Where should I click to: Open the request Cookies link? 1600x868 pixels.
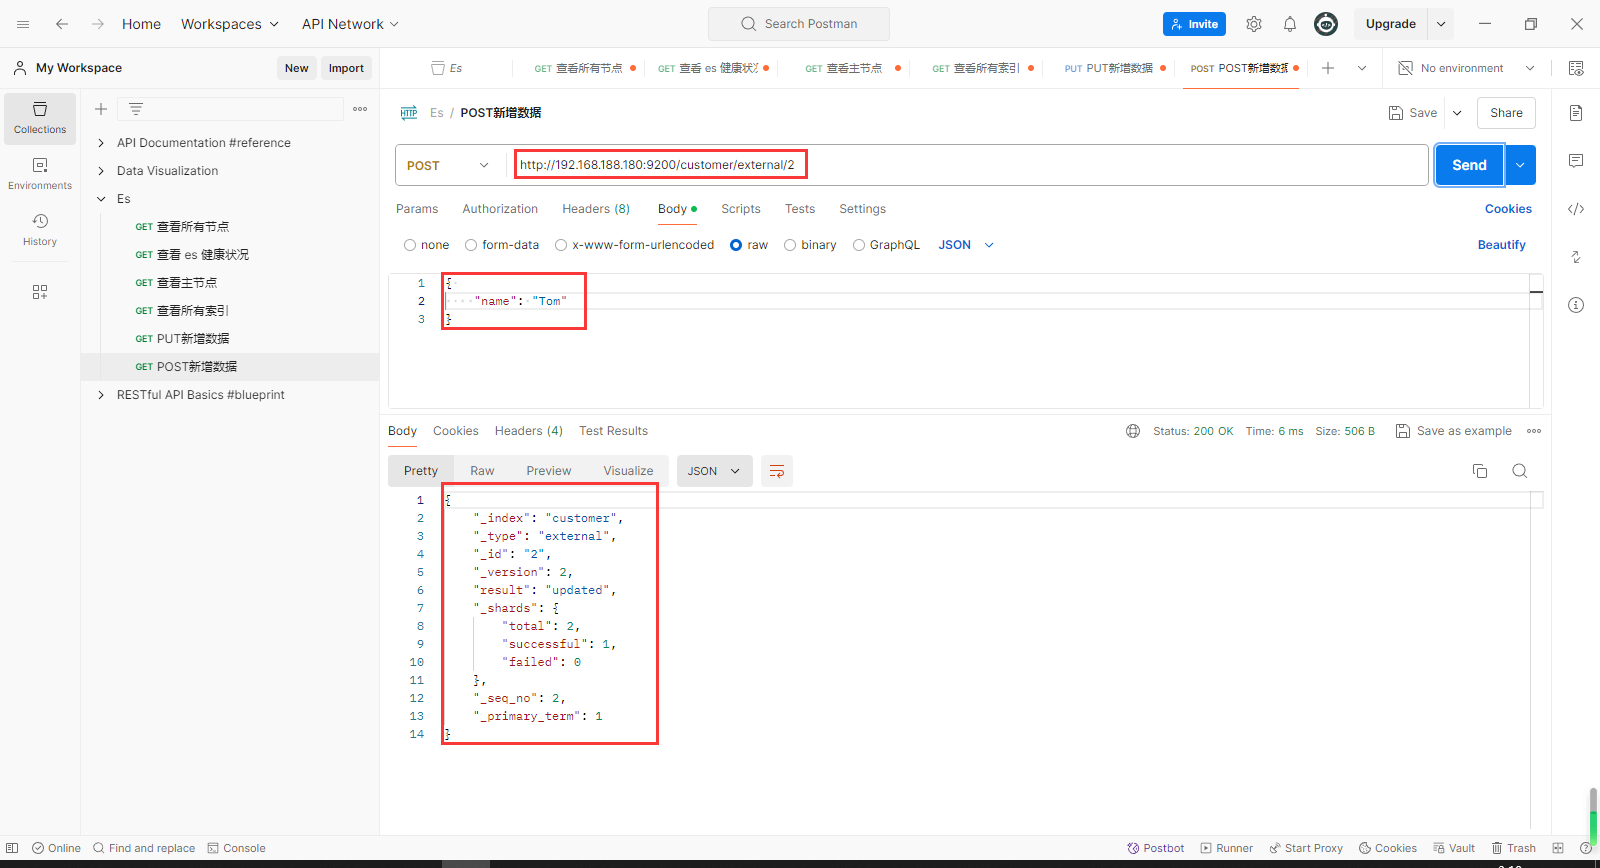tap(1508, 209)
